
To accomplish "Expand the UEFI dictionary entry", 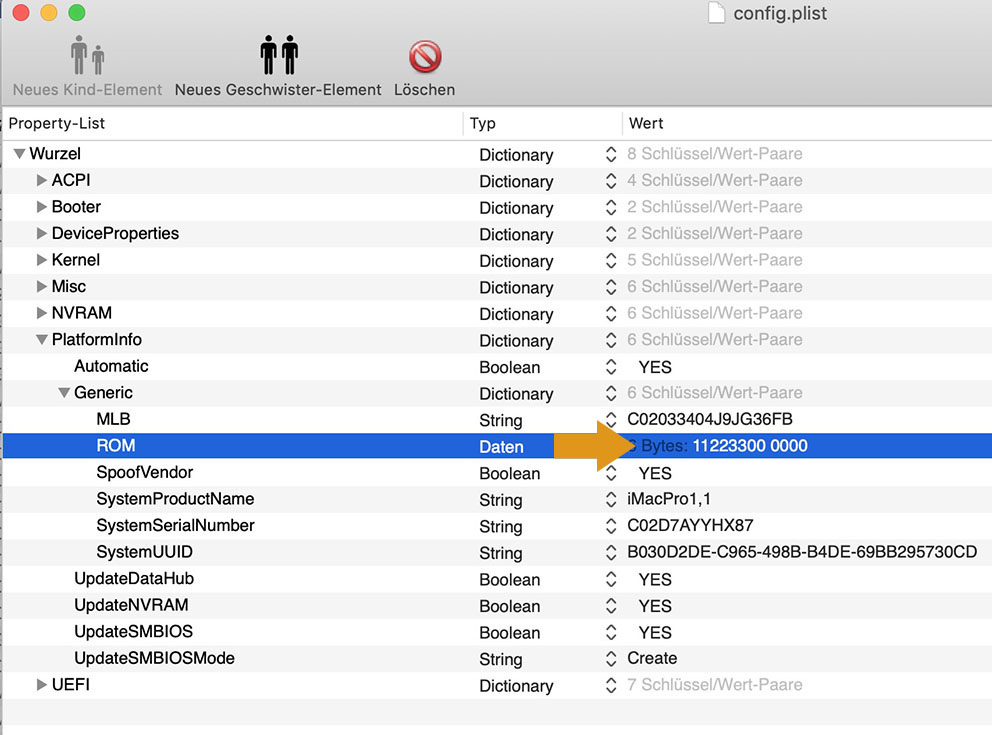I will pos(42,685).
